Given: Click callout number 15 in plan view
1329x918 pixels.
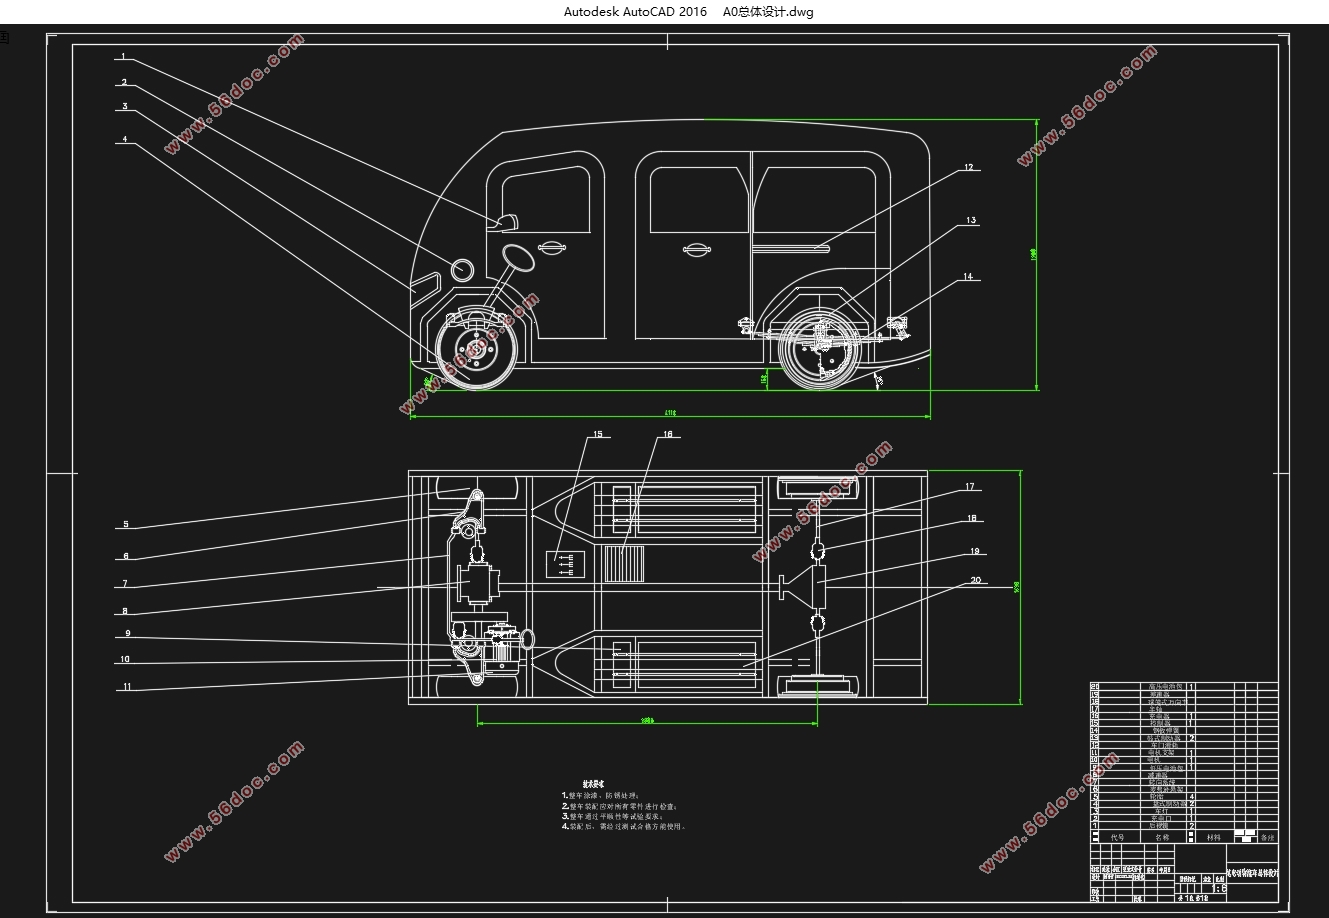Looking at the screenshot, I should (597, 435).
